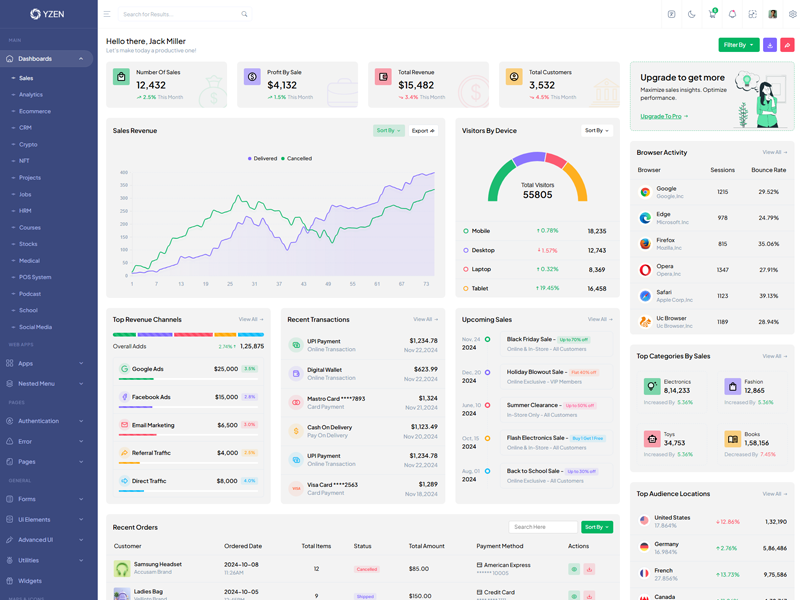Screen dimensions: 800x600
Task: Open Sort By dropdown in Sales Revenue
Action: tap(388, 131)
